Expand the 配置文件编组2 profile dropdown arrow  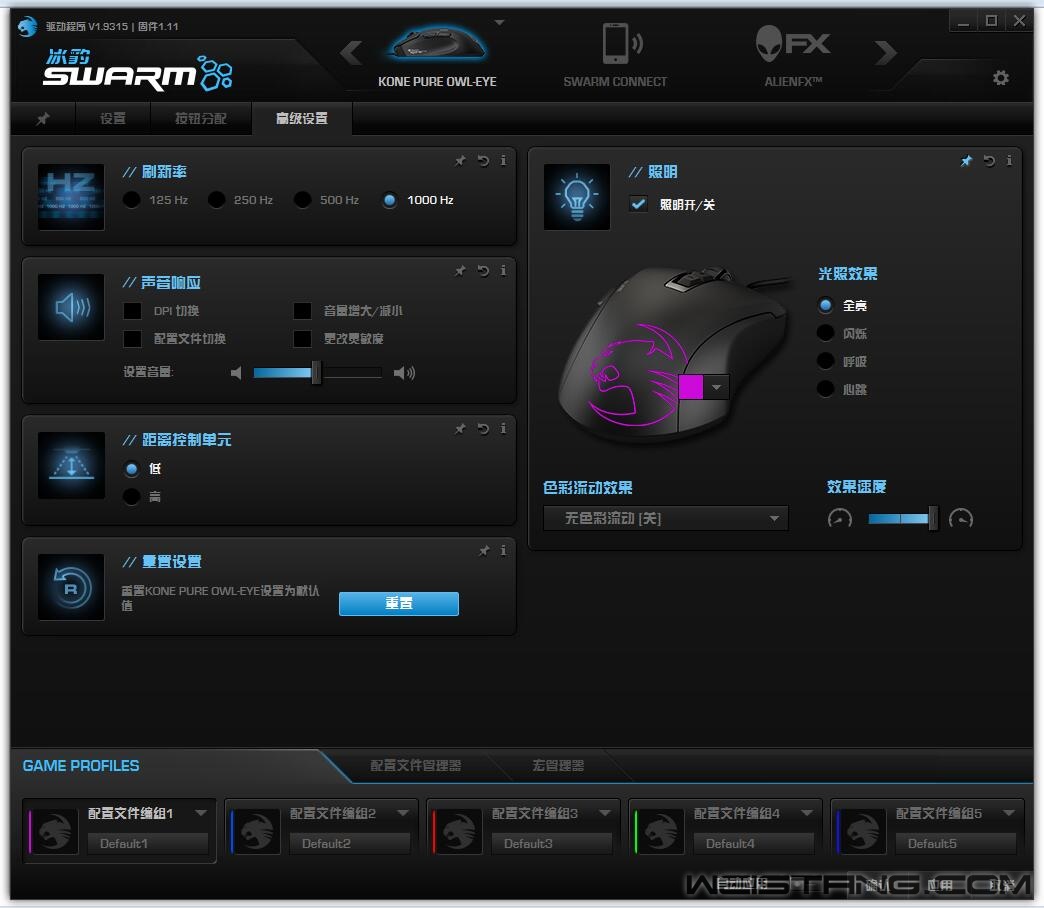pos(403,813)
